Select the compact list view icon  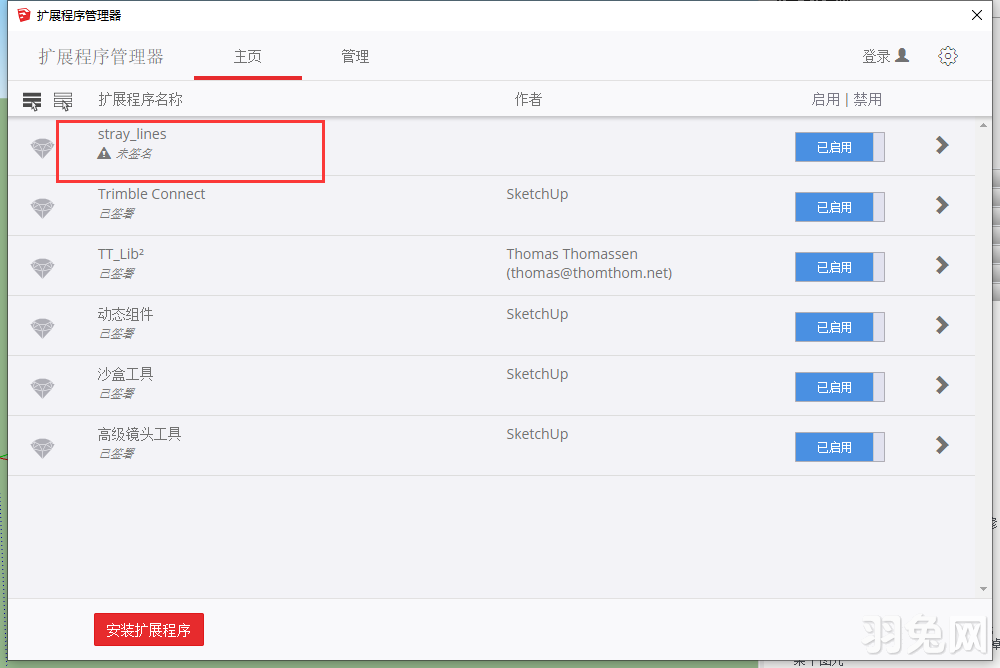point(32,100)
